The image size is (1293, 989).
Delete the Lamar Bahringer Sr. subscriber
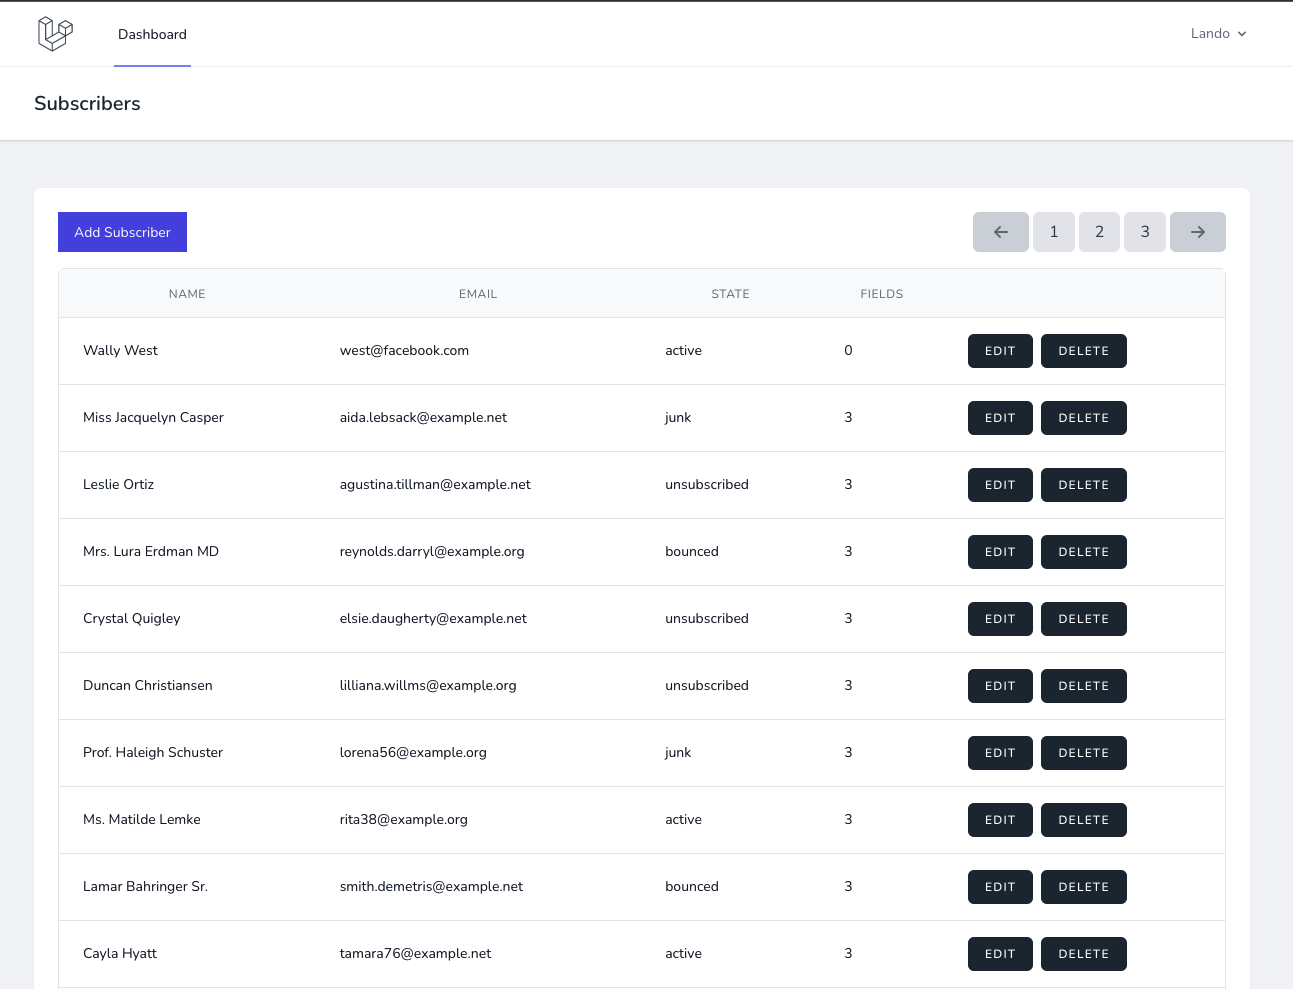coord(1083,886)
